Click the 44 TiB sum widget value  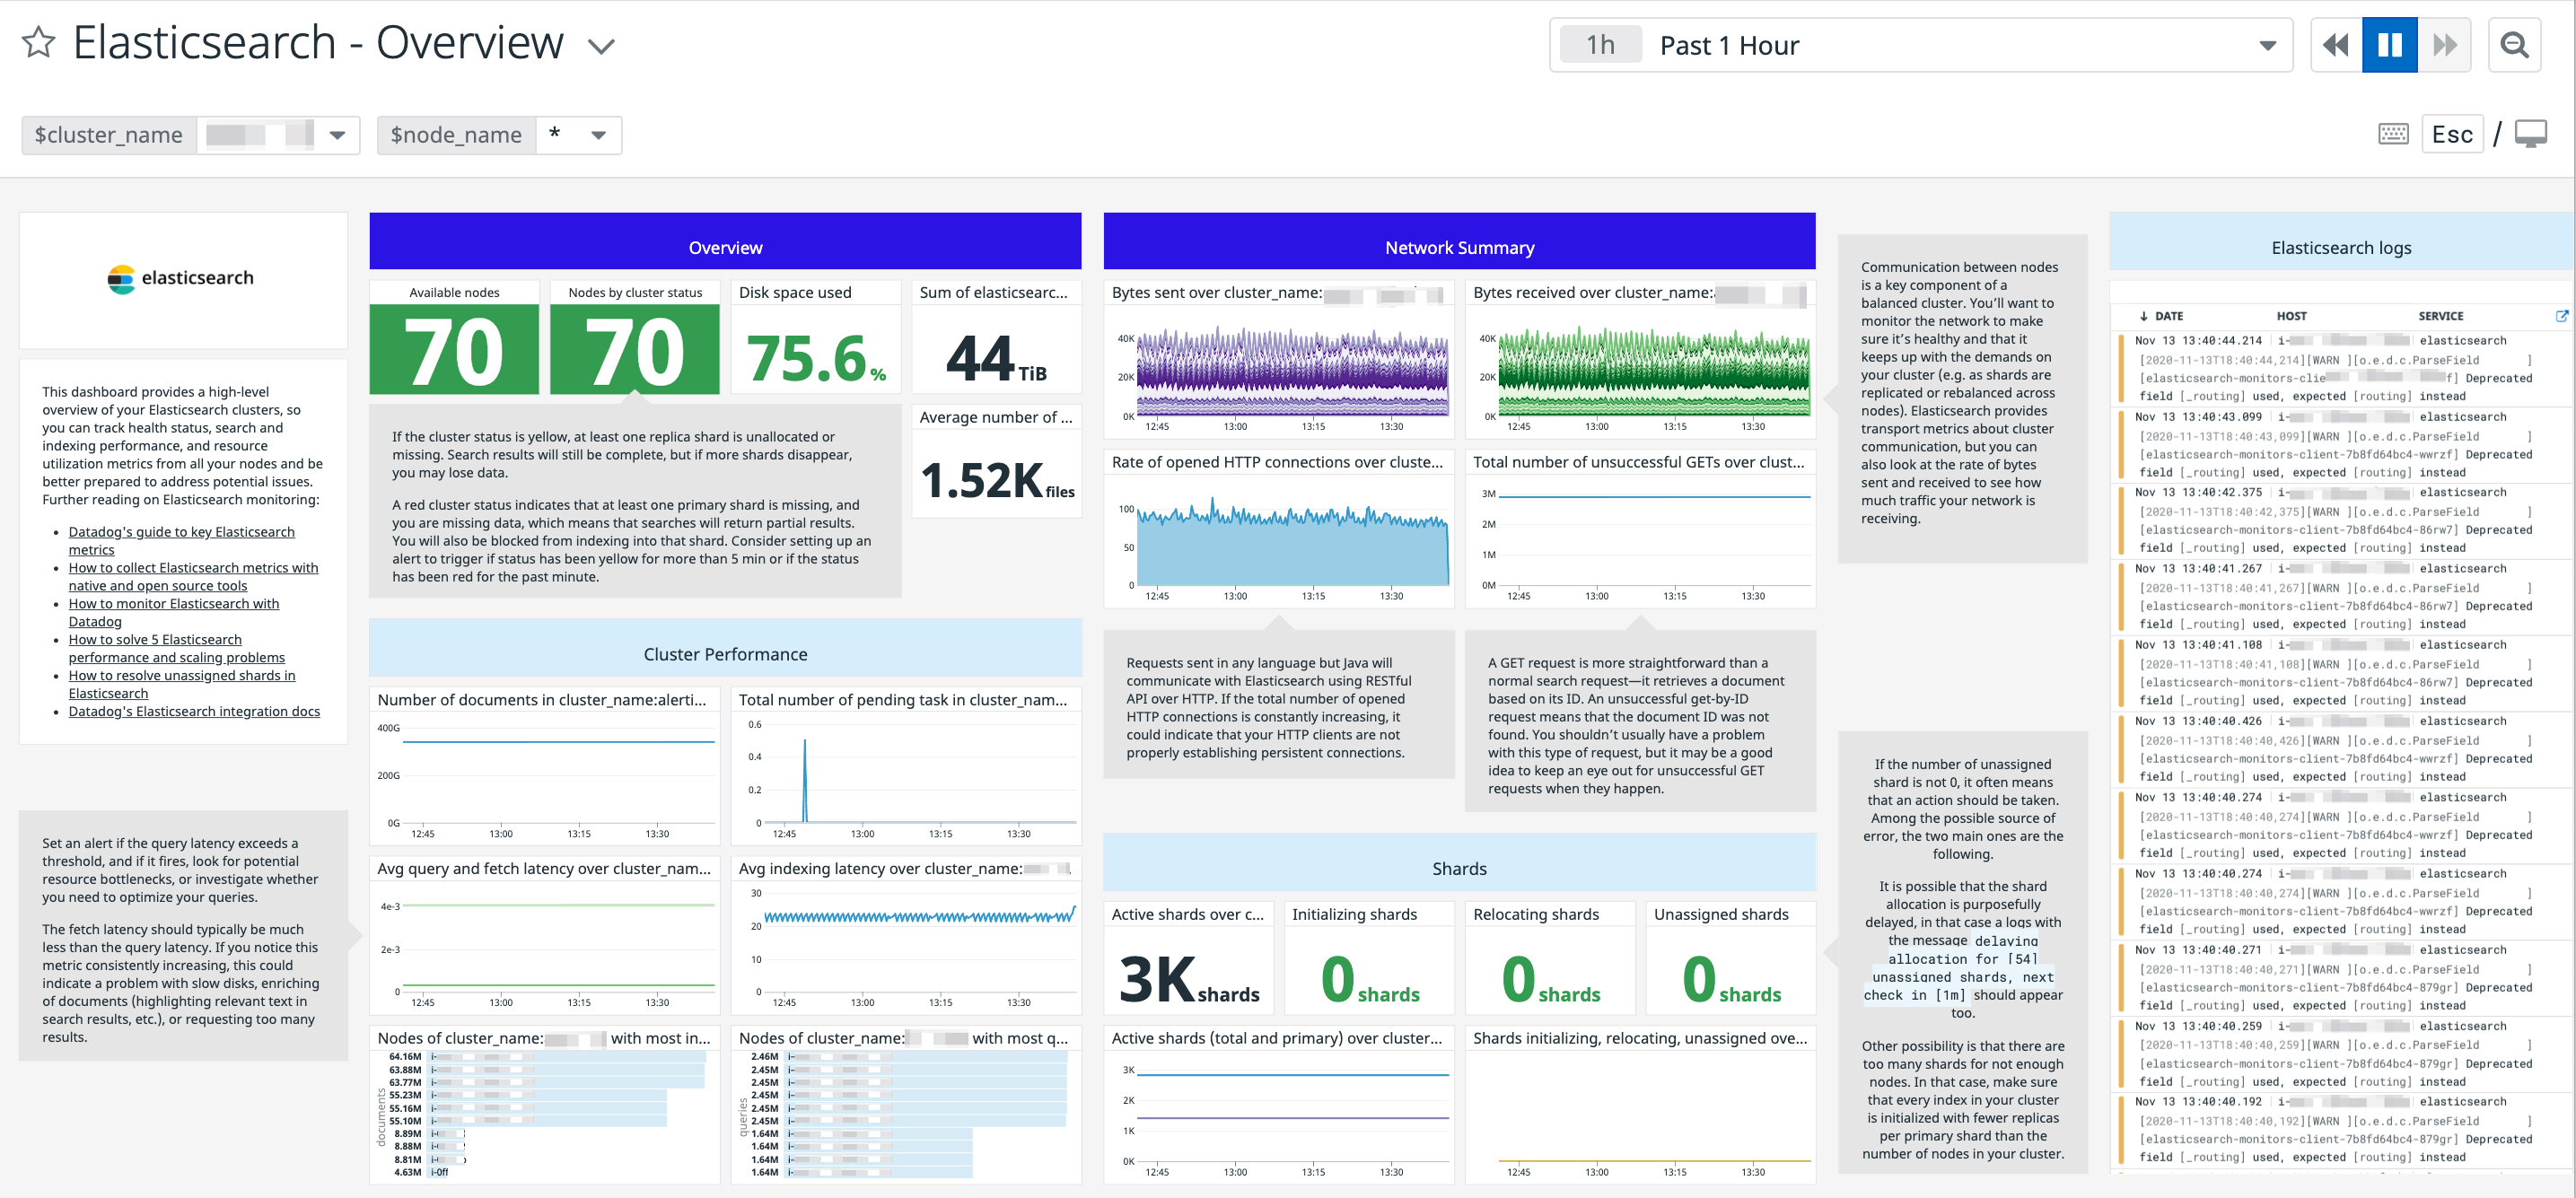[x=996, y=358]
